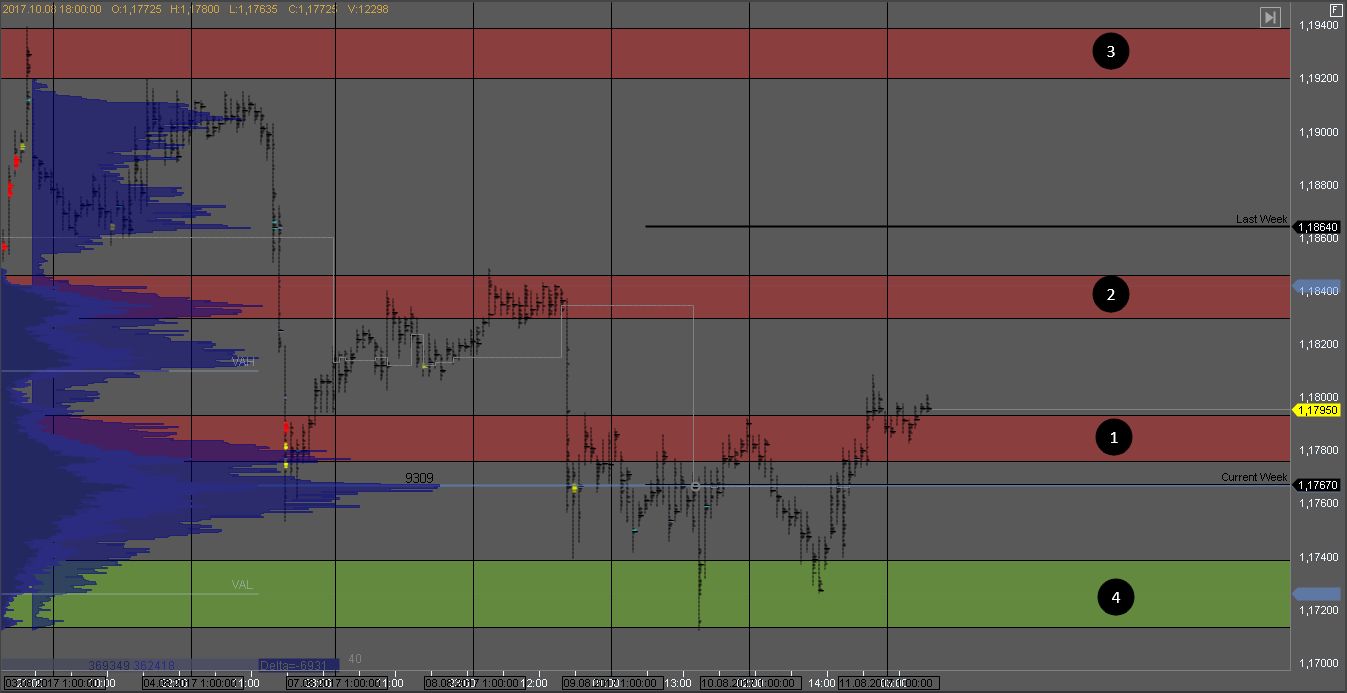Click the 9309 volume level label

pyautogui.click(x=419, y=478)
